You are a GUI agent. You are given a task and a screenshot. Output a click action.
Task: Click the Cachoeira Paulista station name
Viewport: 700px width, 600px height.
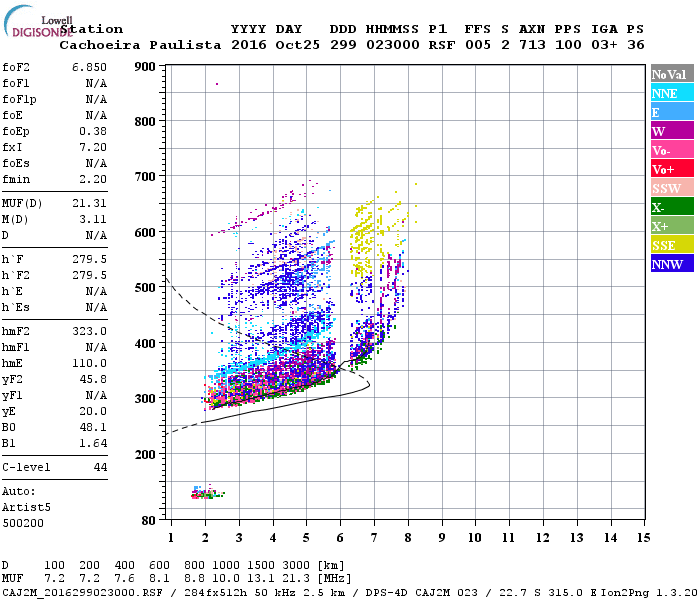click(x=140, y=45)
